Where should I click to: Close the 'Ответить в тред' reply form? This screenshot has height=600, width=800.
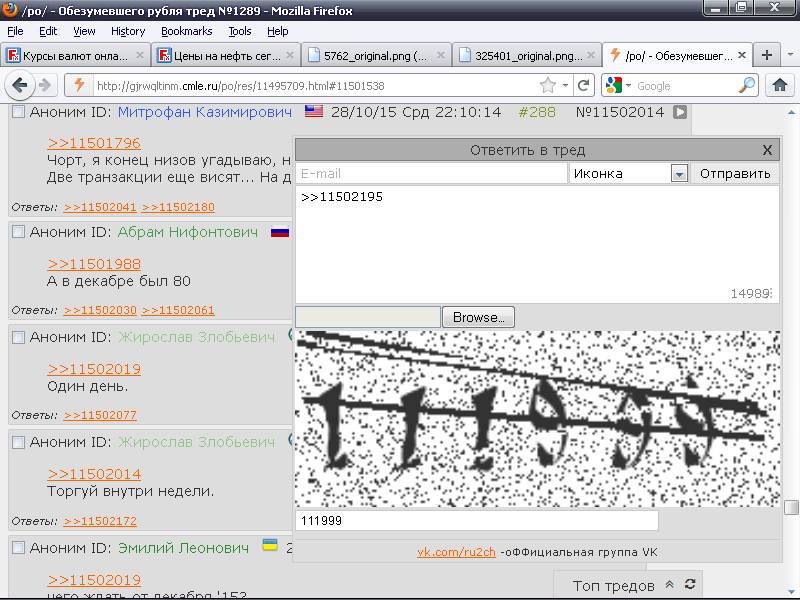tap(767, 150)
